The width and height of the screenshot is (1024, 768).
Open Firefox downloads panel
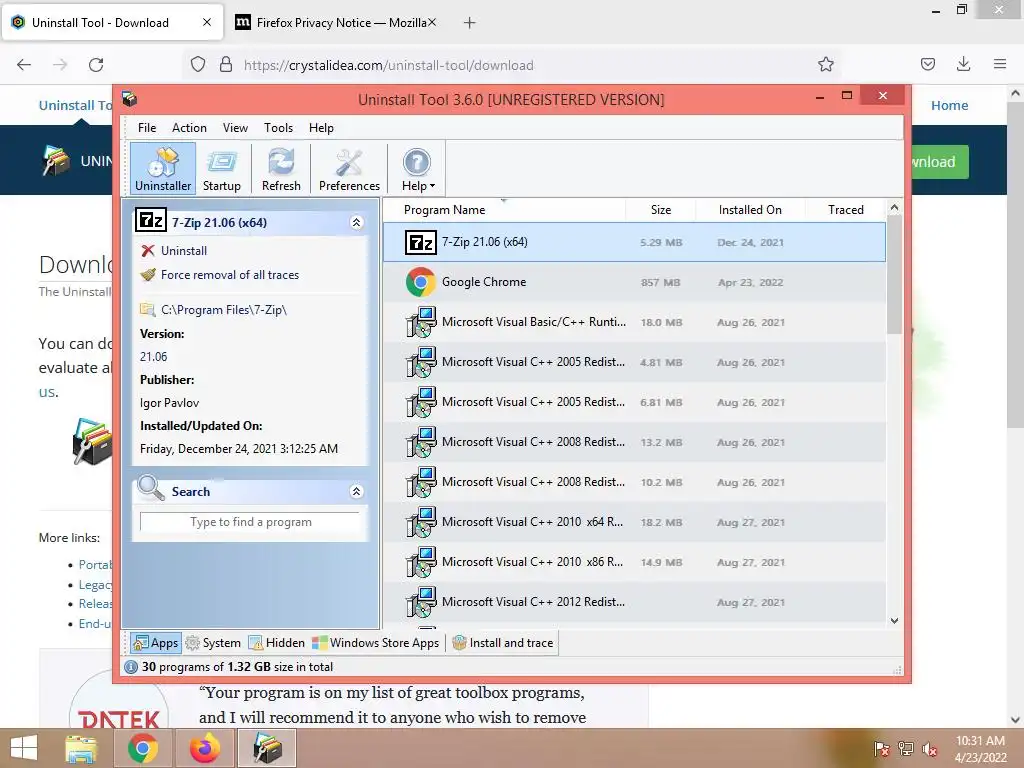[x=963, y=64]
